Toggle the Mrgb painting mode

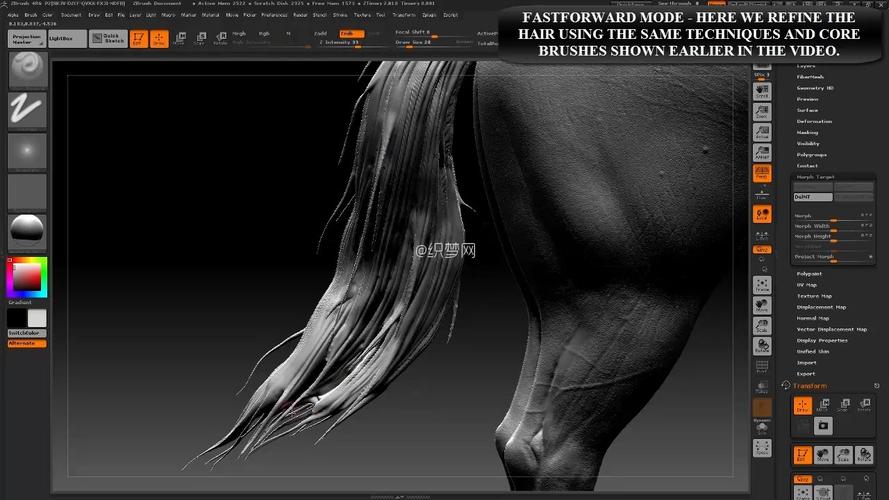pos(239,33)
